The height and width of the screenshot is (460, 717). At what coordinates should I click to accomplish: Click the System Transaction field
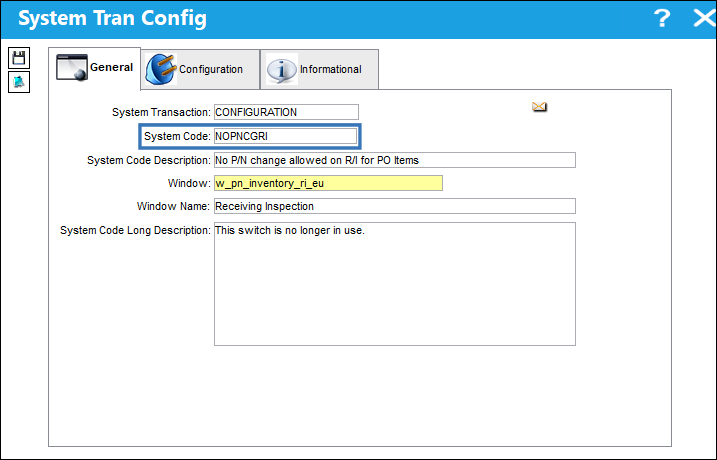286,112
